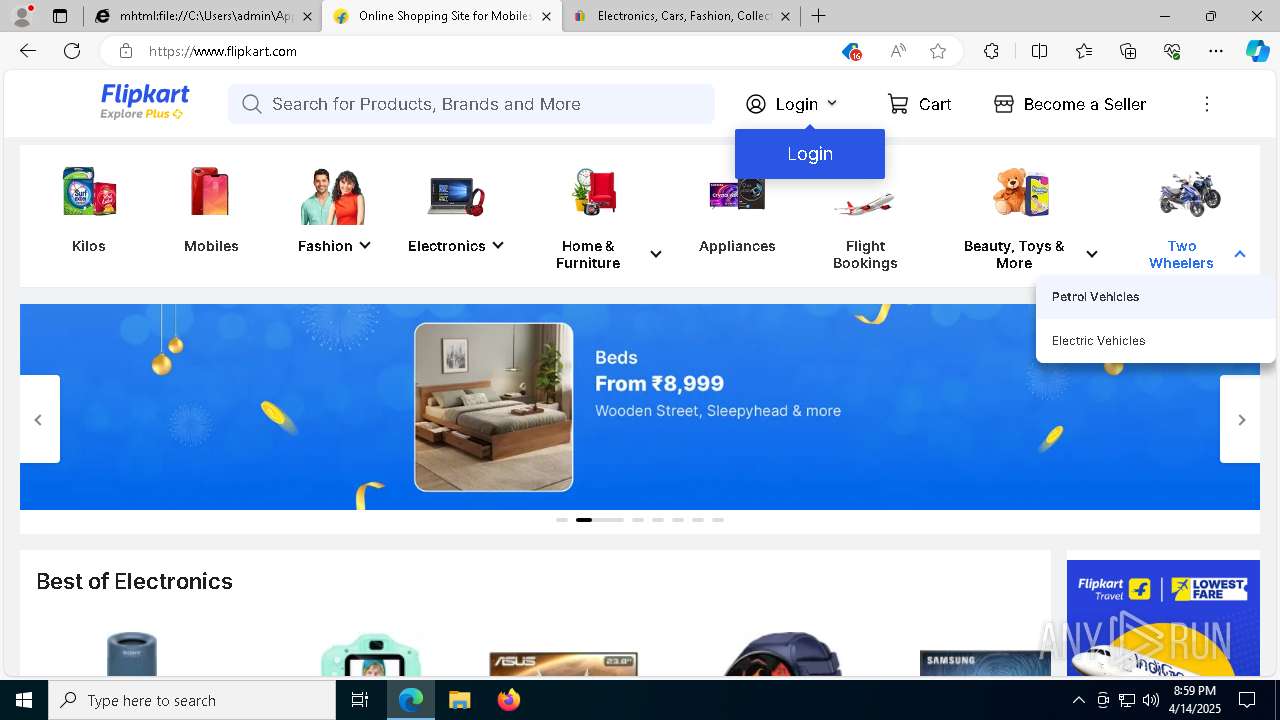Open the Windows Start menu
Image resolution: width=1280 pixels, height=720 pixels.
click(x=24, y=700)
